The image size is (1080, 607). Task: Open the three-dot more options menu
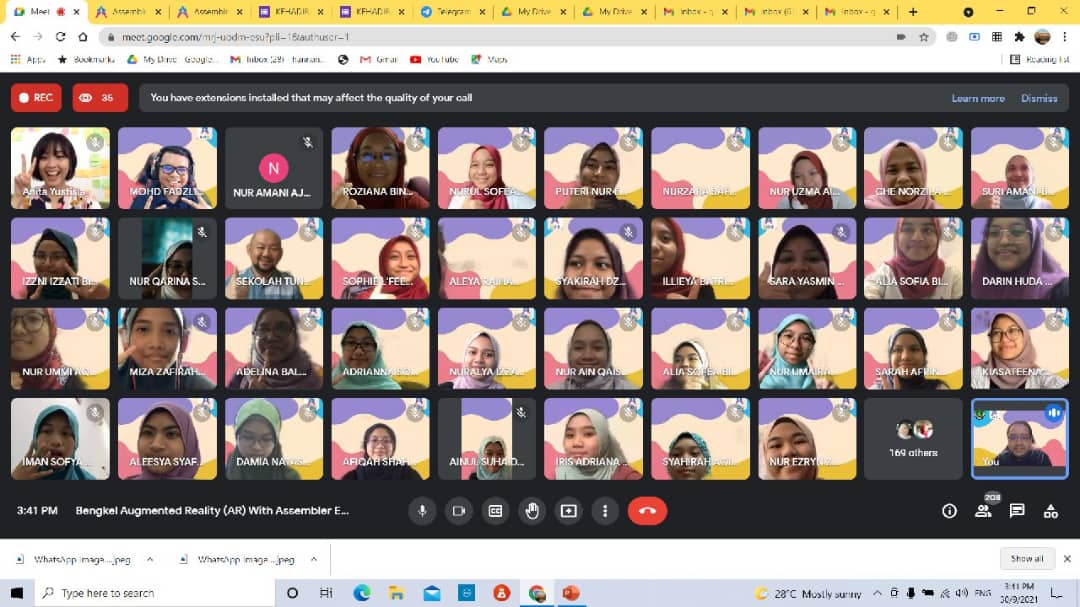pyautogui.click(x=604, y=510)
